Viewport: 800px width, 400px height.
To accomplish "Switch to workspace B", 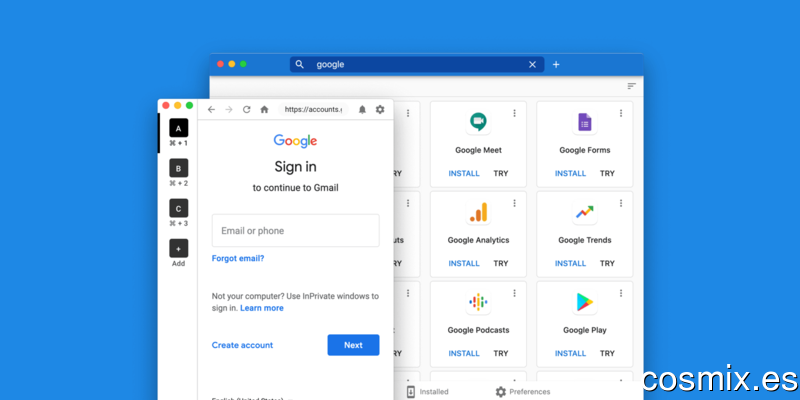I will click(179, 168).
